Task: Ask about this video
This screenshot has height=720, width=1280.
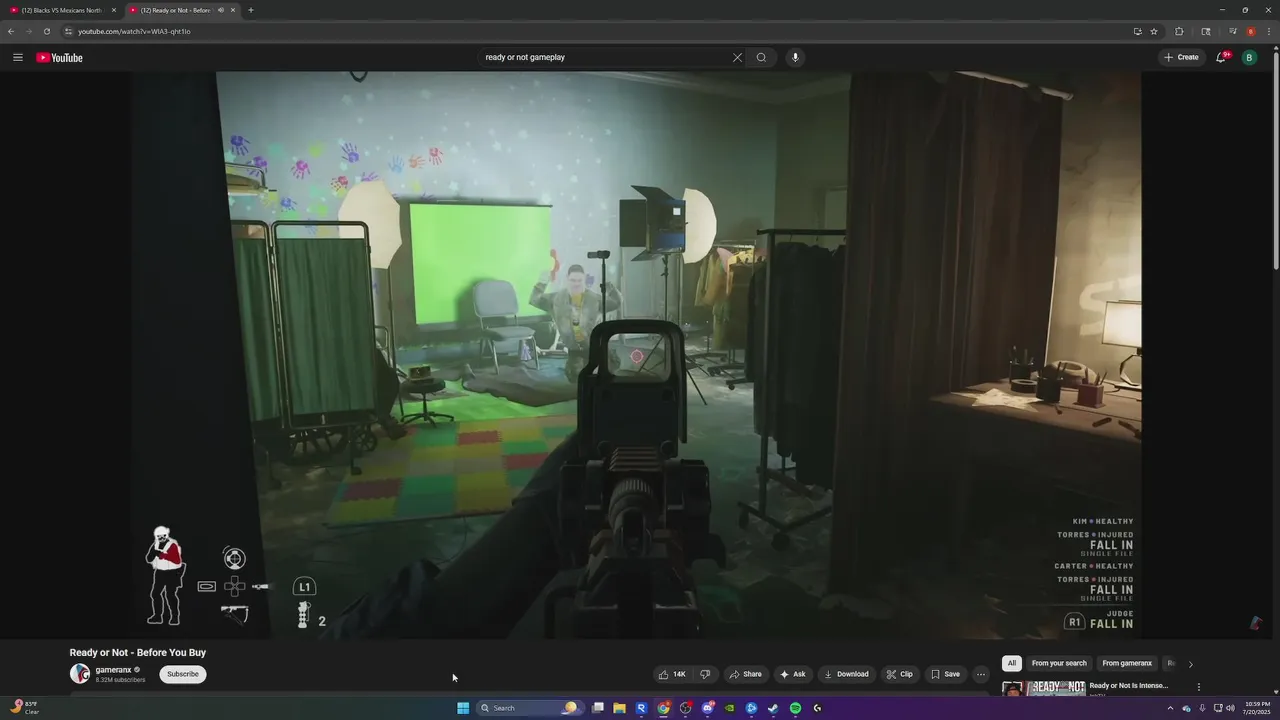Action: (792, 674)
